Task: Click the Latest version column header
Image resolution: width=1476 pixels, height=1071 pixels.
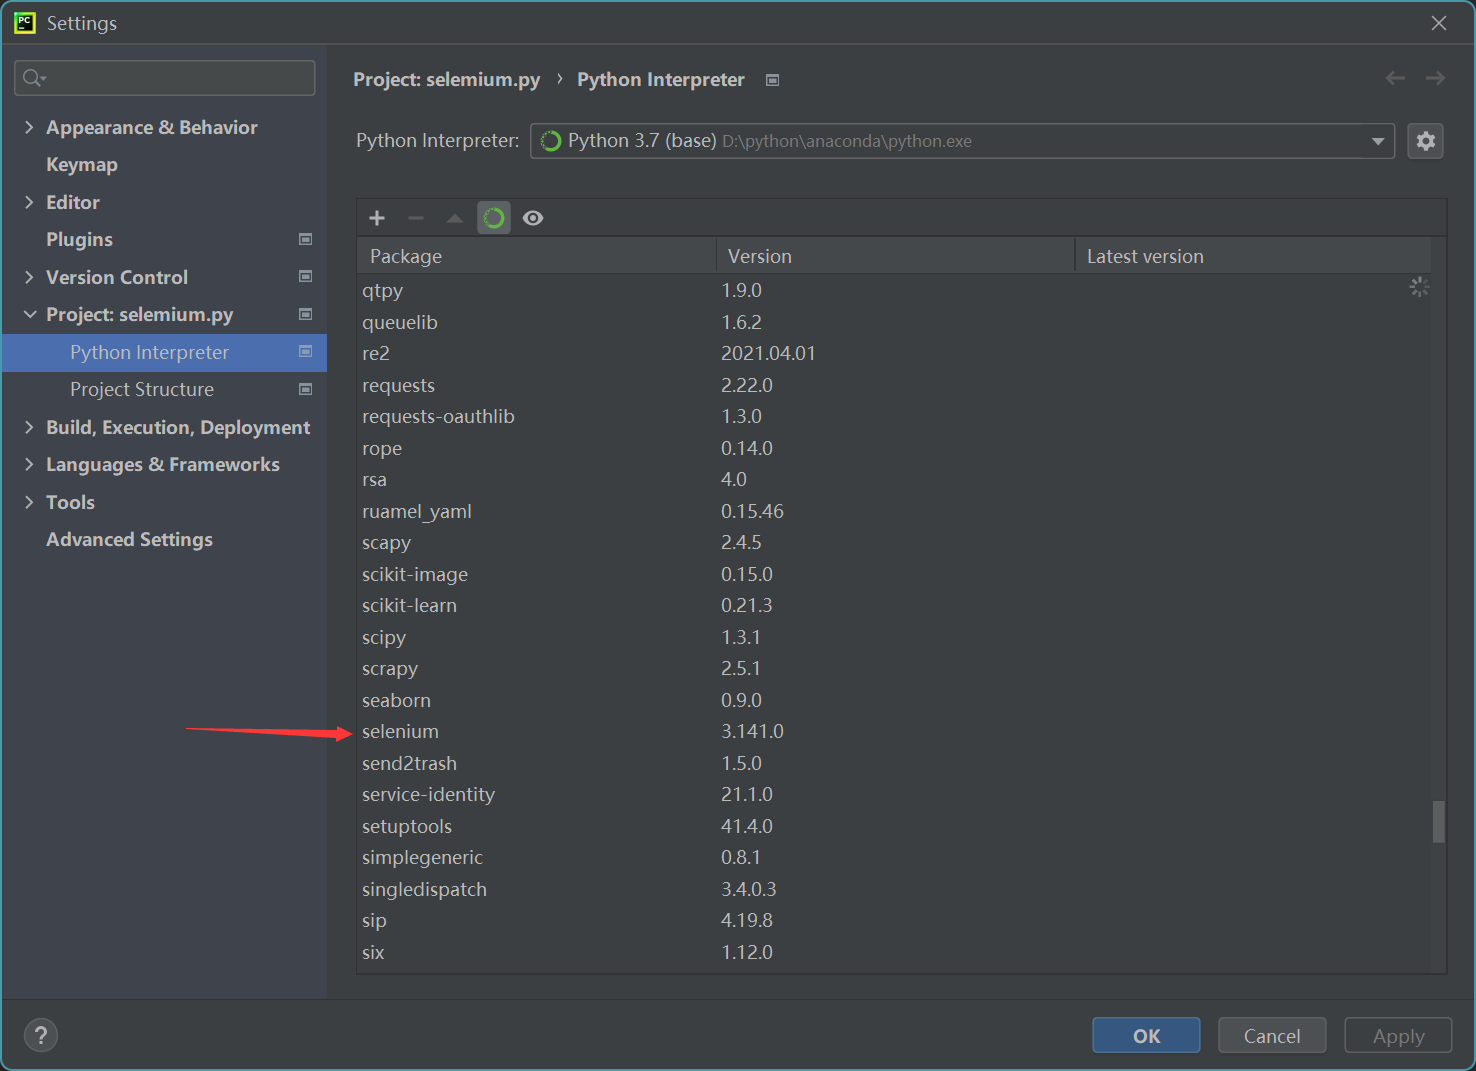Action: coord(1253,256)
